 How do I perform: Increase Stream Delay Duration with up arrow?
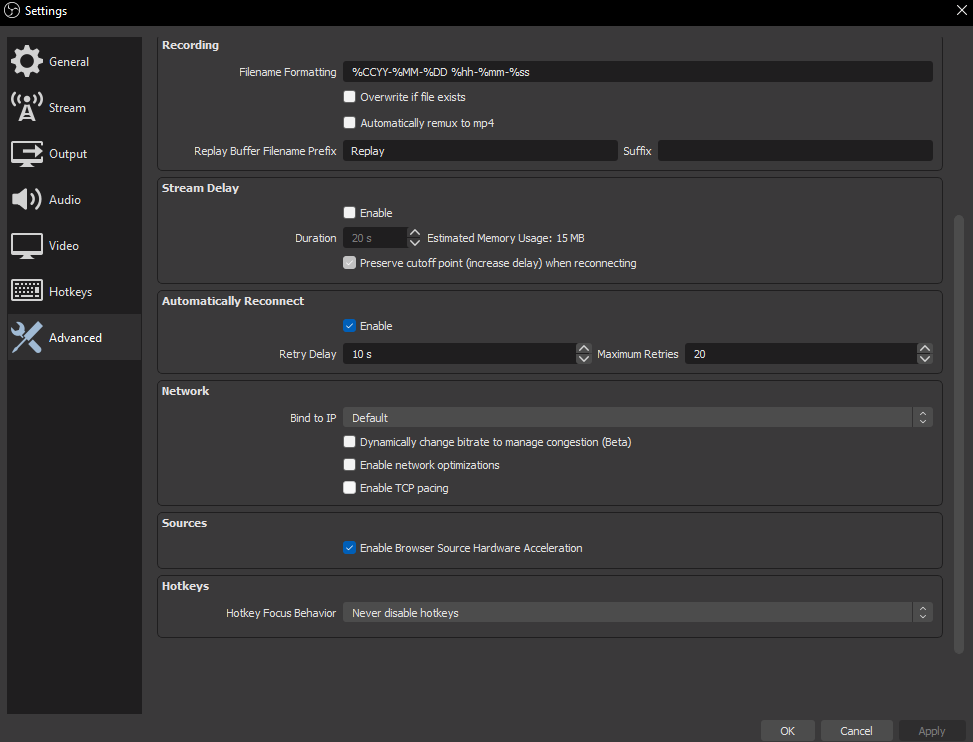(415, 233)
